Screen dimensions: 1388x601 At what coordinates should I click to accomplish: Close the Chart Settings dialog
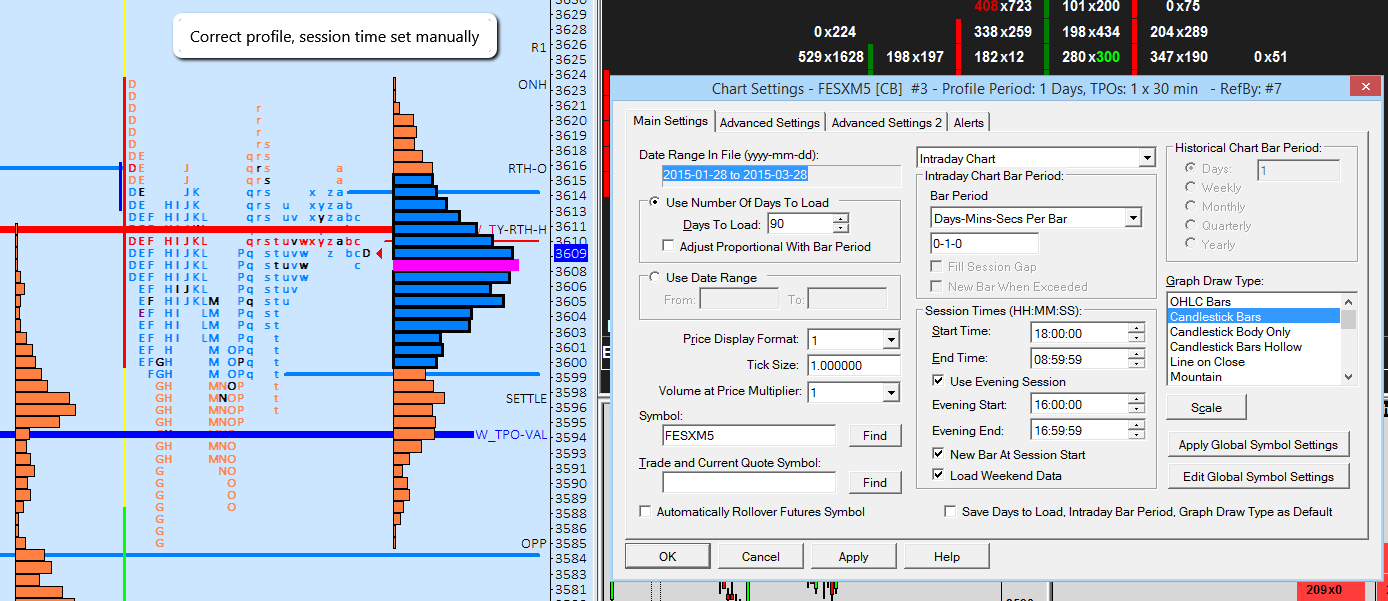pyautogui.click(x=1362, y=89)
